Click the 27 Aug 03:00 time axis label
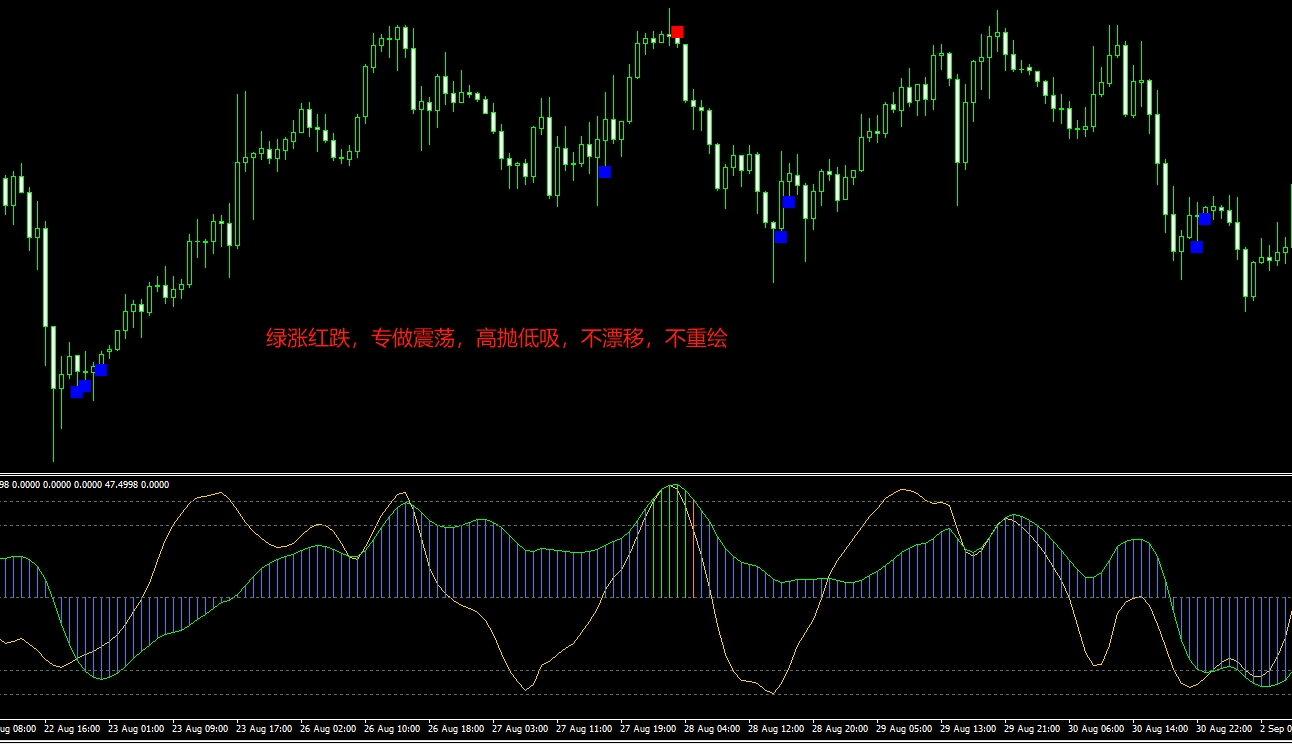This screenshot has width=1292, height=744. 520,729
